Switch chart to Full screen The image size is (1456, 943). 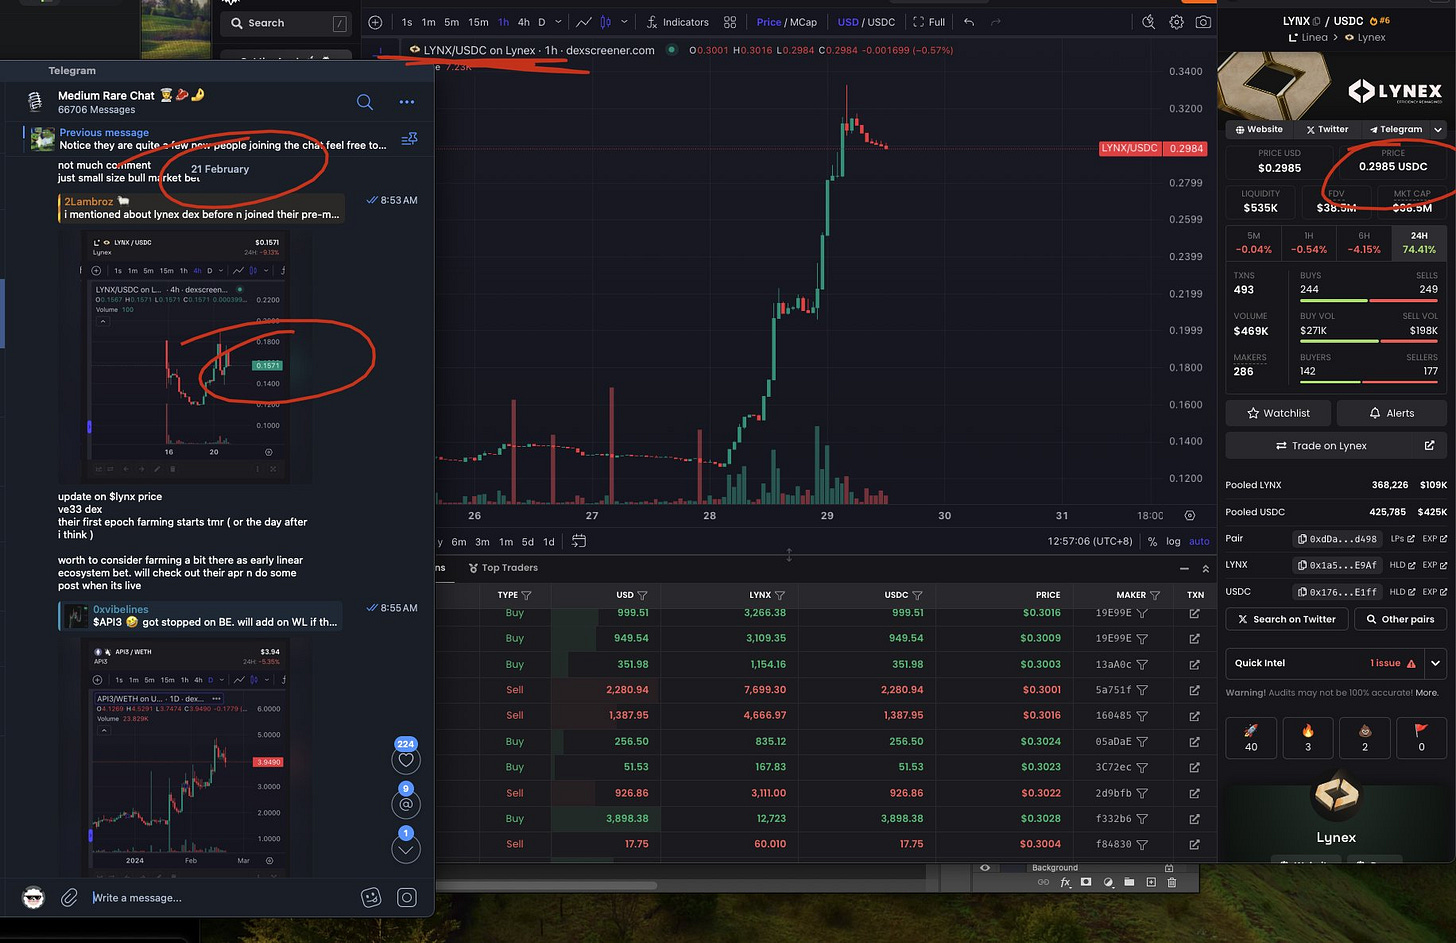pos(929,22)
